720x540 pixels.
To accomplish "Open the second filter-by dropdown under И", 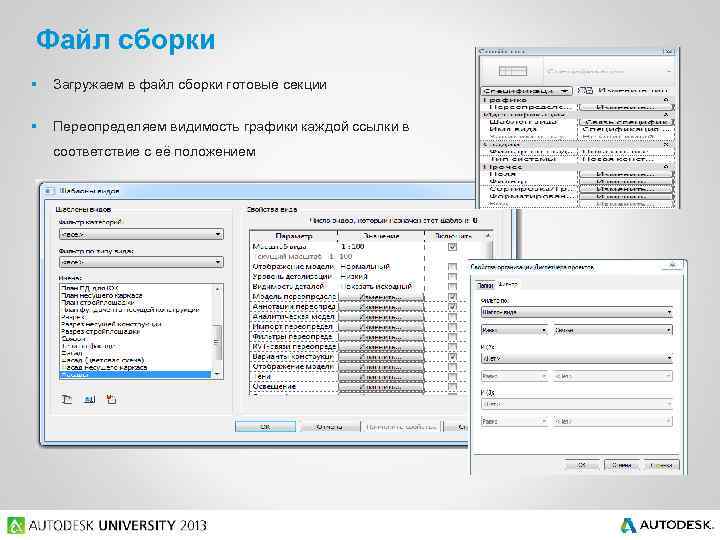I will (576, 358).
